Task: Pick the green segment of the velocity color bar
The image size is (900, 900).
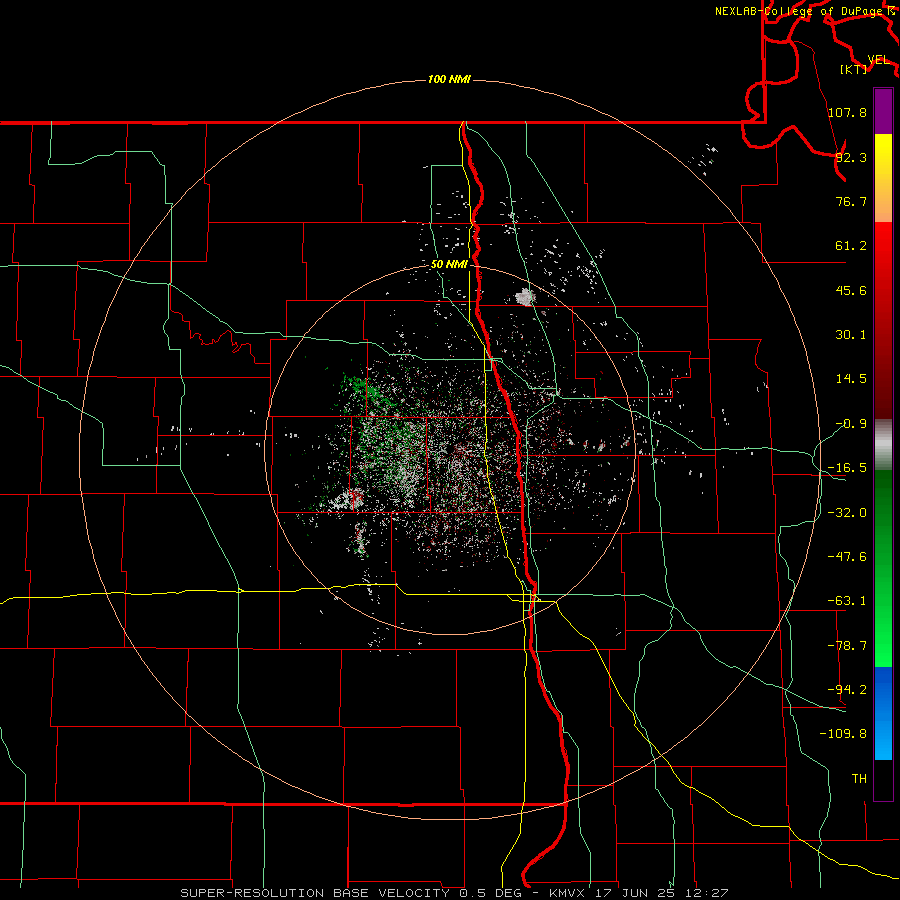Action: 883,568
